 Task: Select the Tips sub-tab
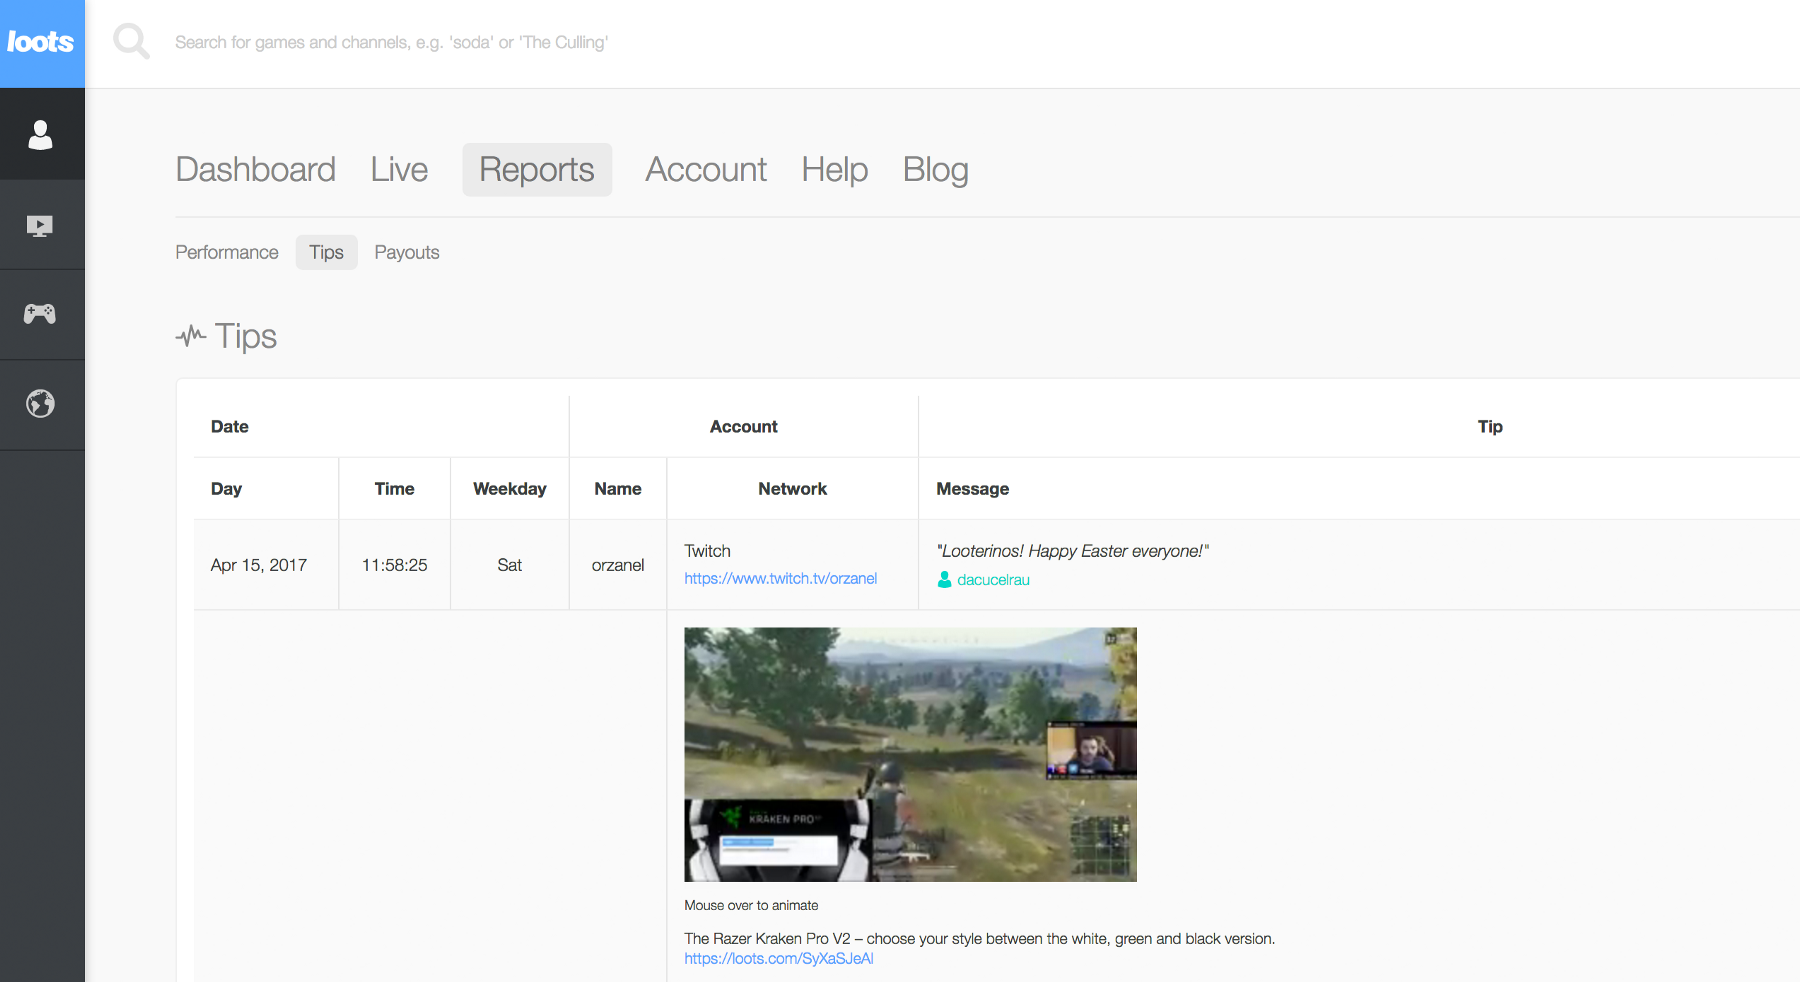[x=326, y=253]
